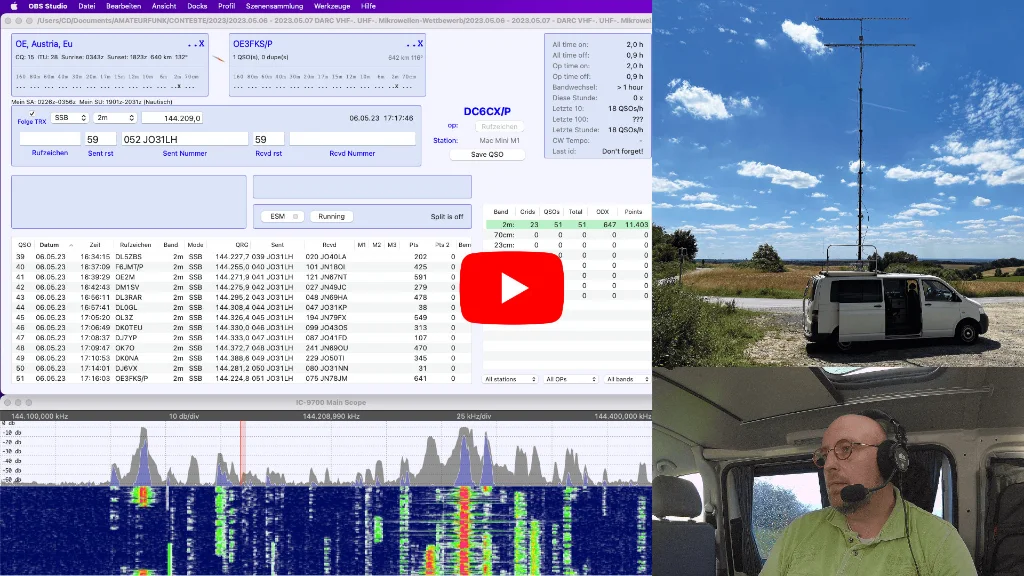Select log row with callsign DL3RAR
This screenshot has width=1024, height=576.
[242, 297]
